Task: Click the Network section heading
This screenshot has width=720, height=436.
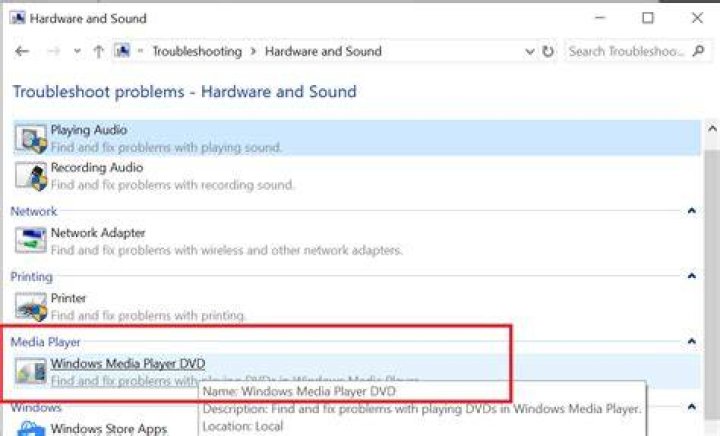Action: [34, 211]
